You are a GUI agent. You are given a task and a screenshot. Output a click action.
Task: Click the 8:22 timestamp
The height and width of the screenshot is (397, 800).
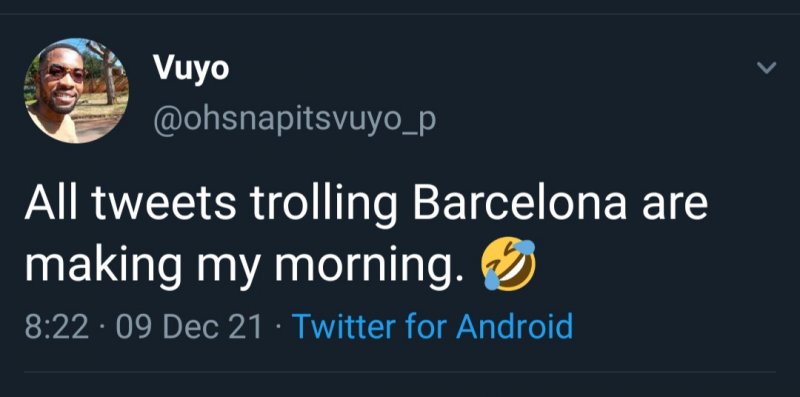(56, 328)
